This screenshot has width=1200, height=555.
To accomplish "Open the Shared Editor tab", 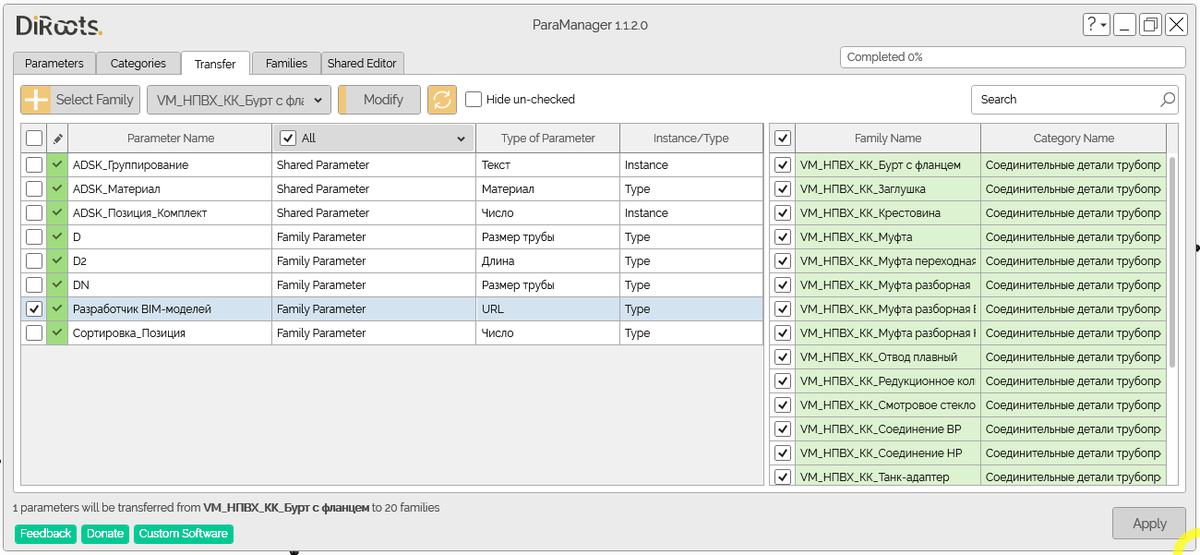I will tap(362, 63).
